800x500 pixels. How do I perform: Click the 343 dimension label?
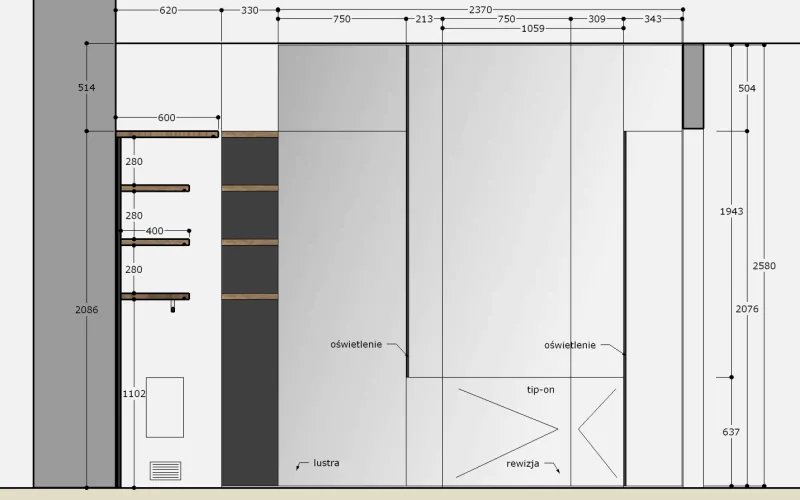click(x=653, y=19)
